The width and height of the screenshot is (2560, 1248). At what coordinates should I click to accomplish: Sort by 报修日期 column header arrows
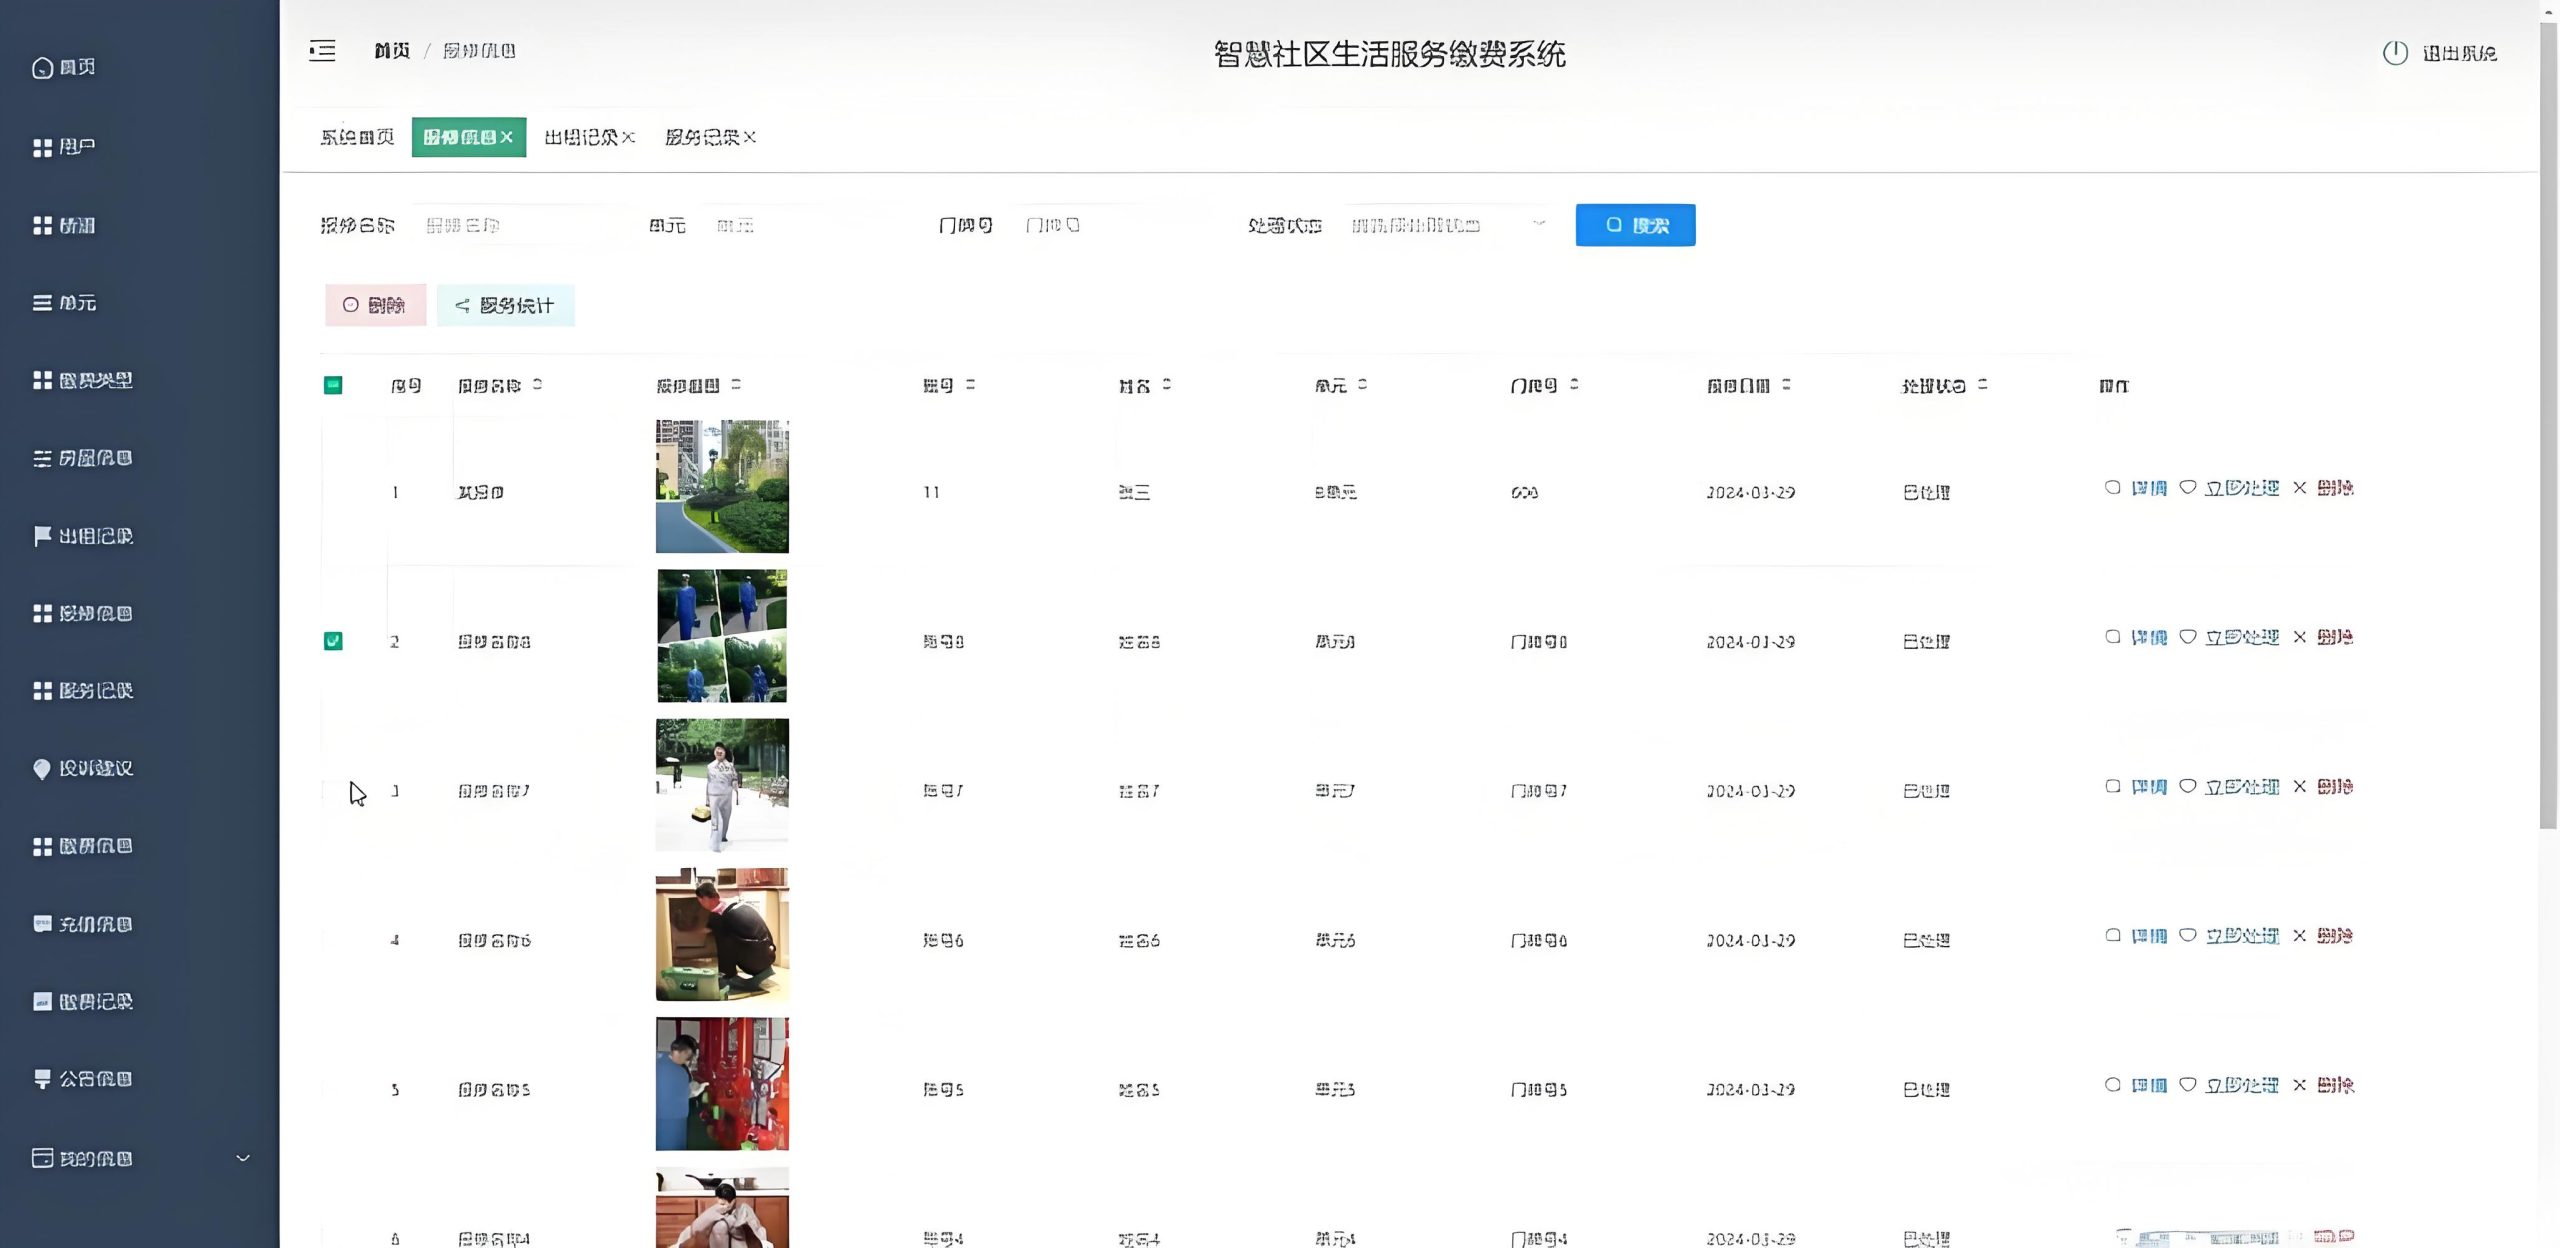coord(1786,385)
